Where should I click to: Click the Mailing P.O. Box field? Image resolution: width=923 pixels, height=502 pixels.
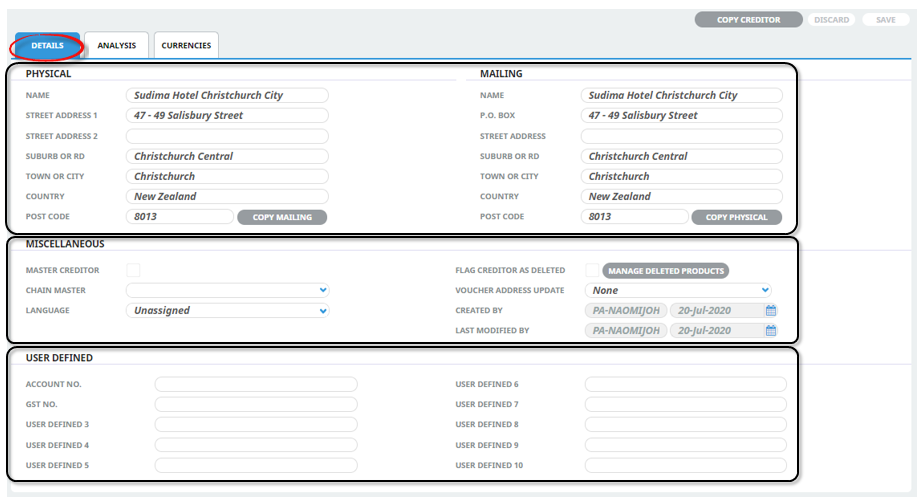pos(682,115)
